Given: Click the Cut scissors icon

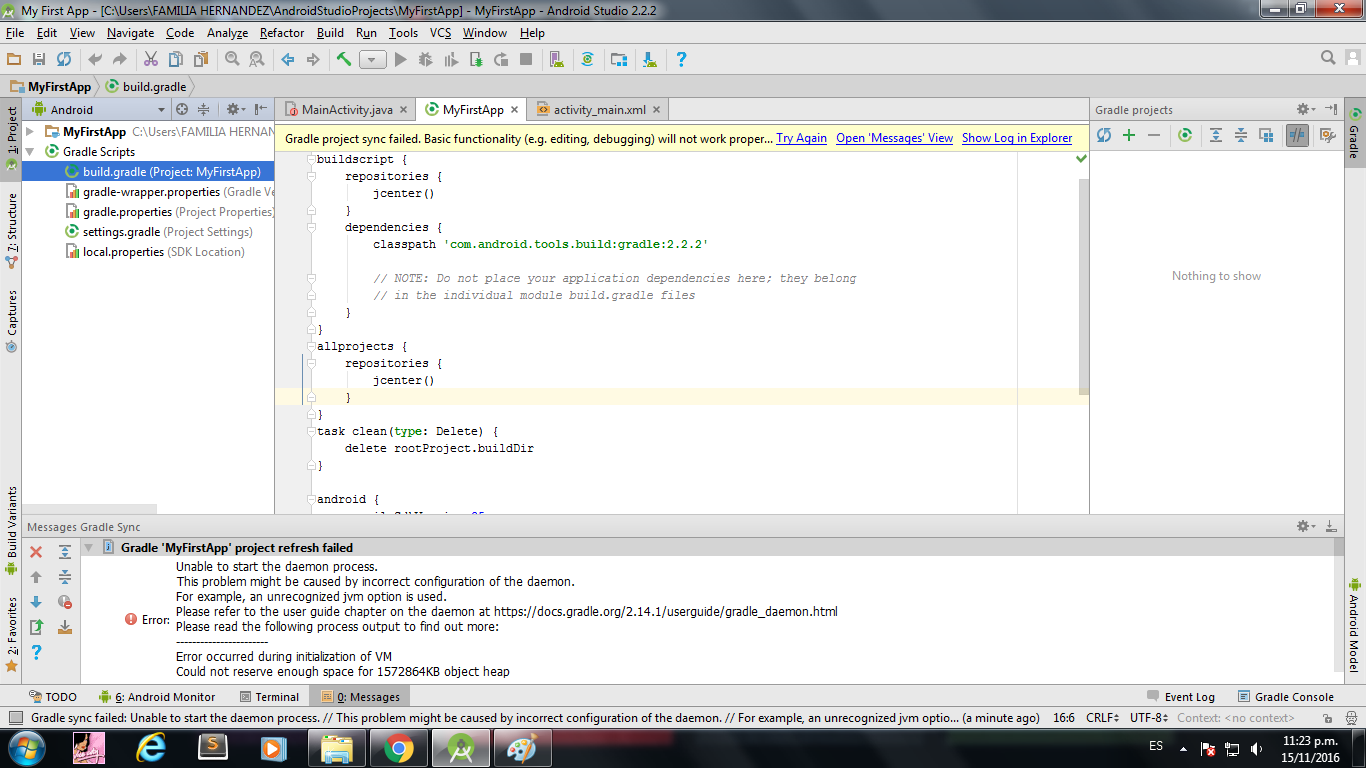Looking at the screenshot, I should pos(151,60).
